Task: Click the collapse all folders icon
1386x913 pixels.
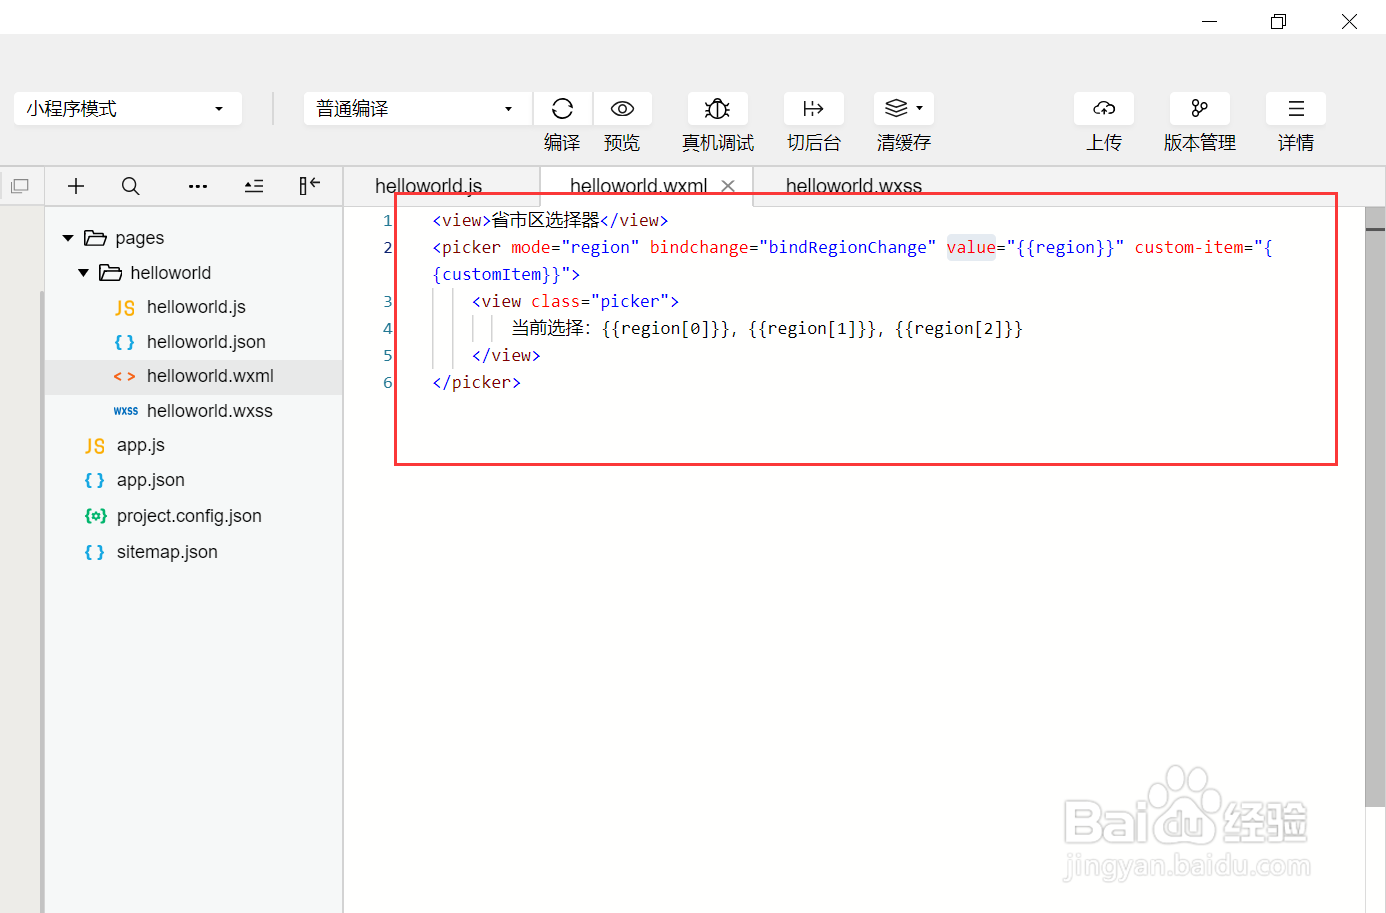Action: (x=254, y=186)
